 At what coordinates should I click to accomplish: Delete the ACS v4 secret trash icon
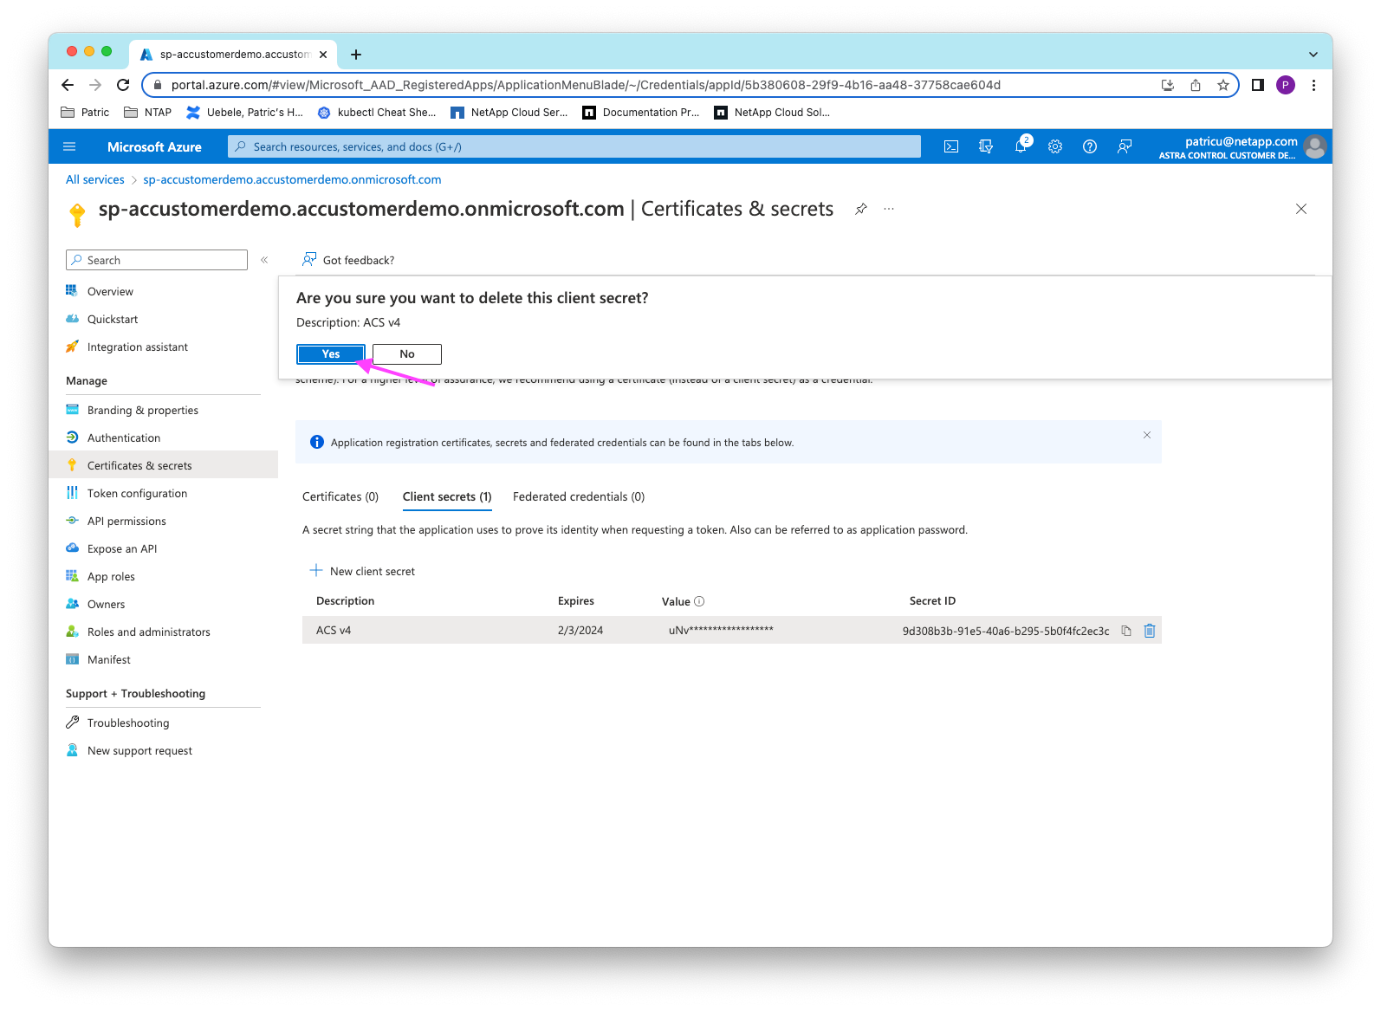1149,631
